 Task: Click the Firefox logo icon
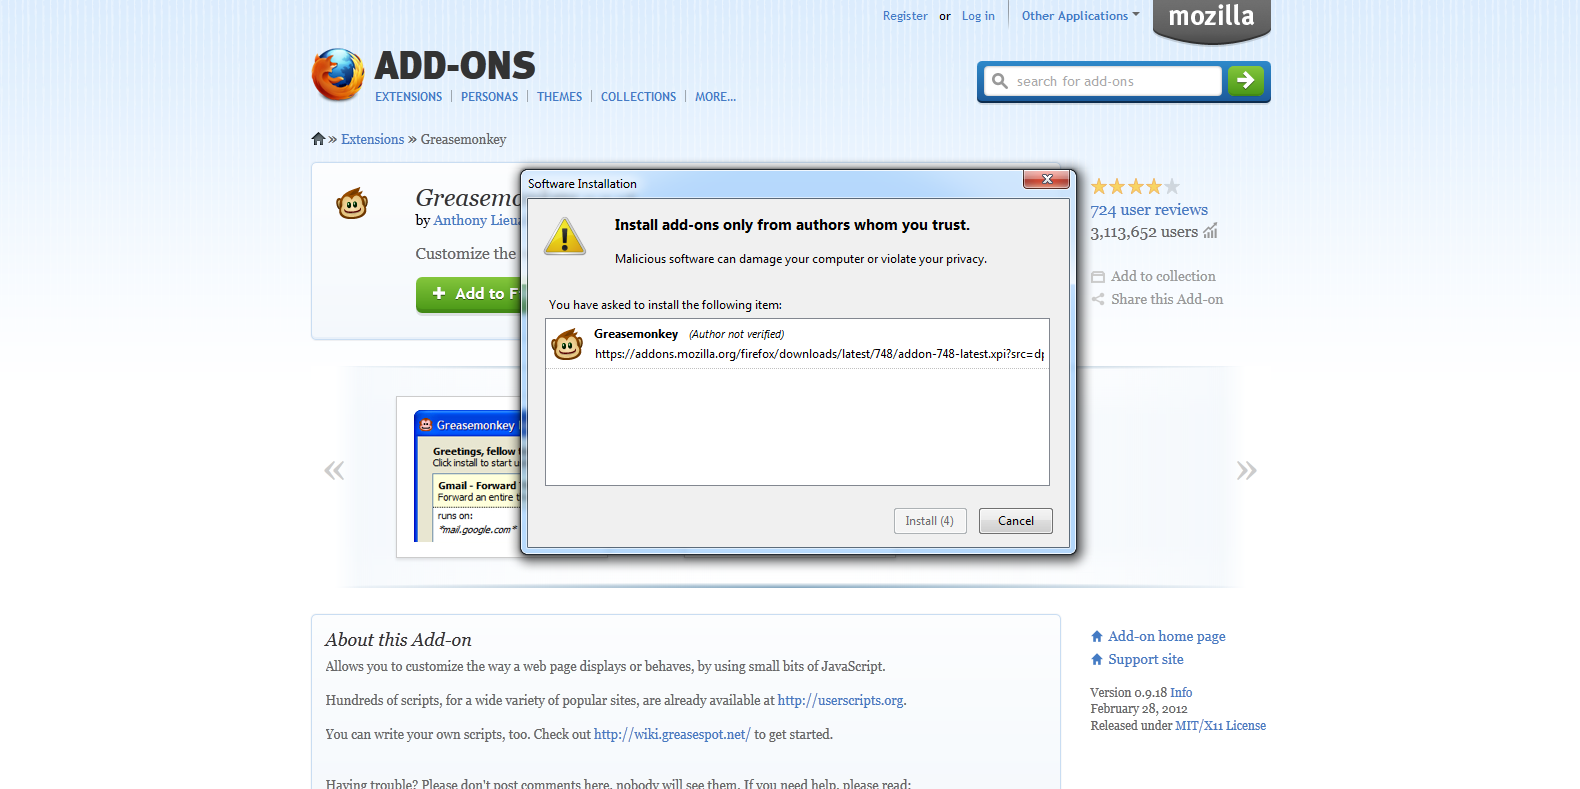338,75
